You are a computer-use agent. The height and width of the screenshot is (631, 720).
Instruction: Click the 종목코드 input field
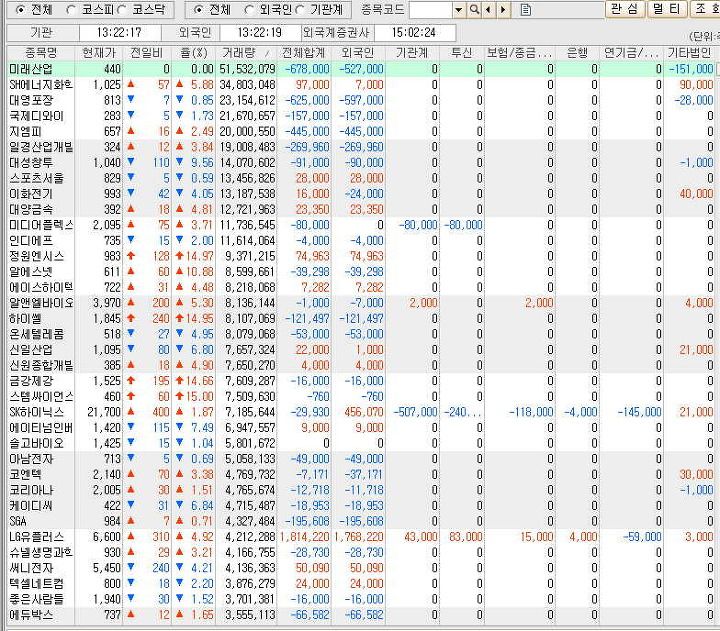pos(431,10)
